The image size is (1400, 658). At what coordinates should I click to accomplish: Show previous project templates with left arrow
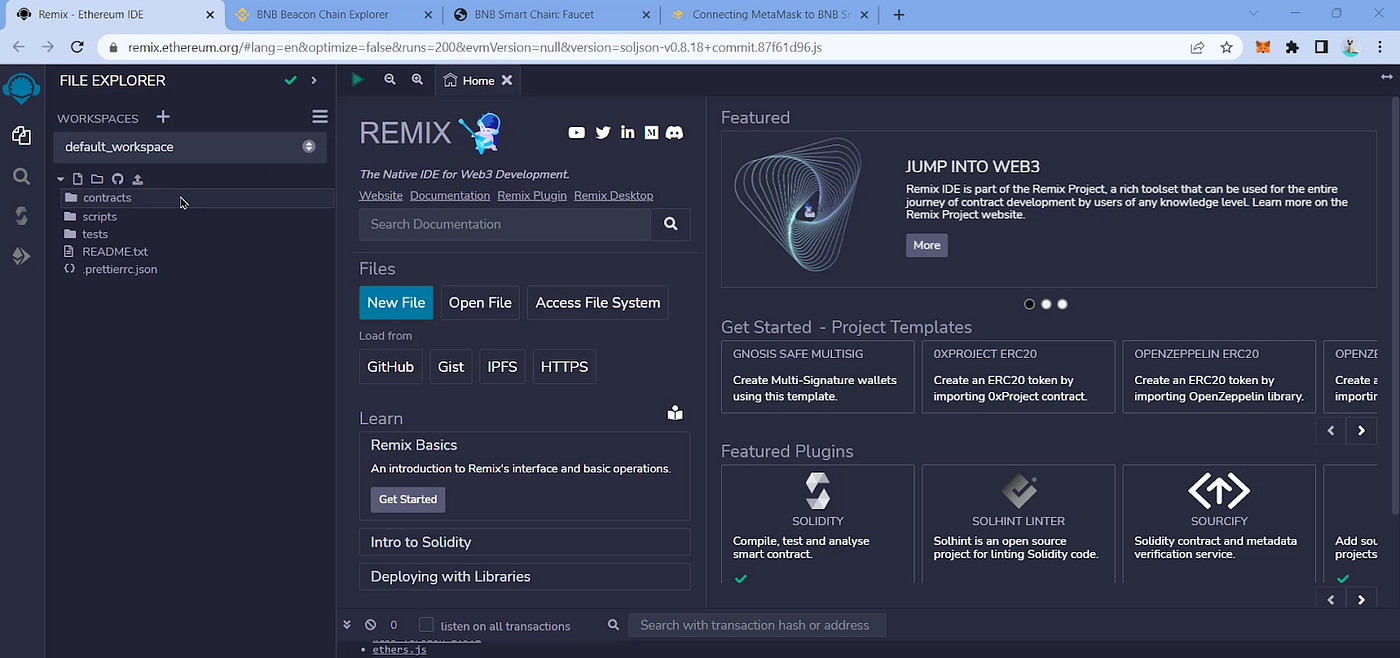tap(1331, 431)
